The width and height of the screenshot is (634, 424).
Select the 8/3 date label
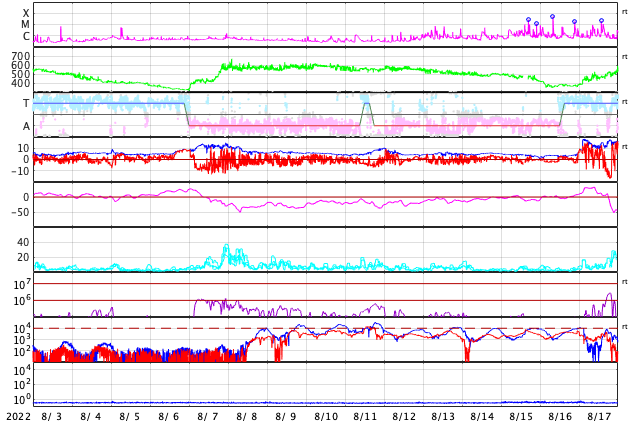pyautogui.click(x=52, y=417)
